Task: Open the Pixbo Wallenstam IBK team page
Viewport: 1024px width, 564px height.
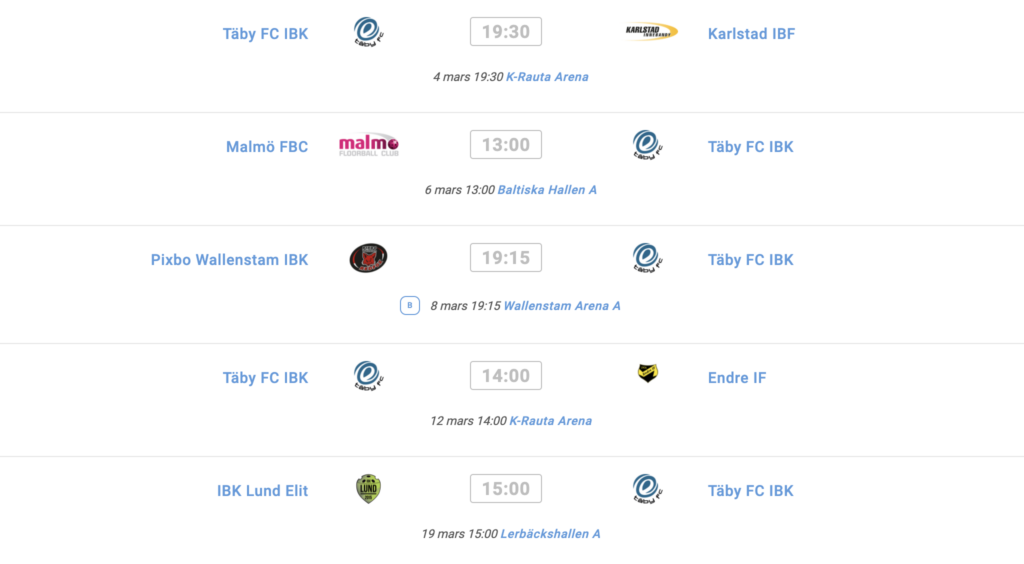Action: 229,260
